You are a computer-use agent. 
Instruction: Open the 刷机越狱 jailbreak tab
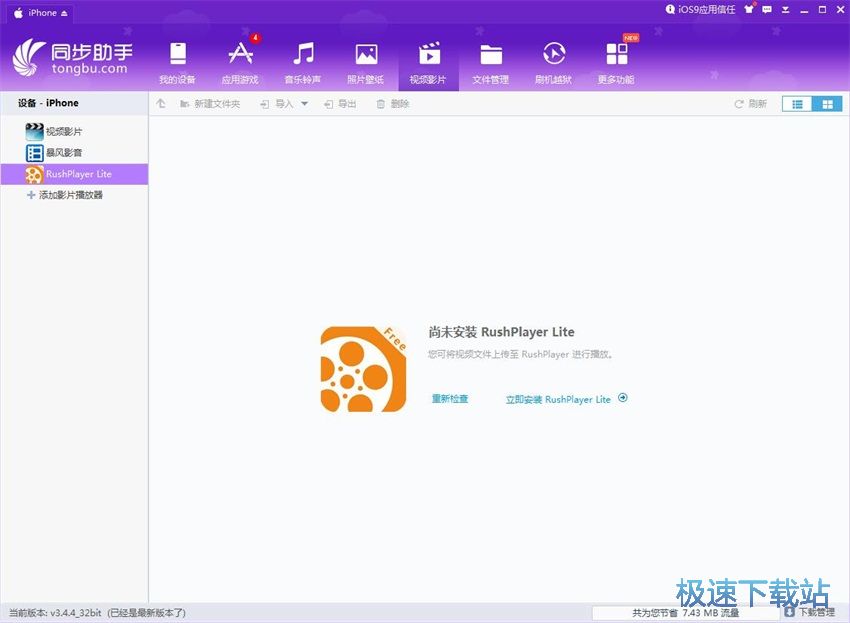pos(553,63)
